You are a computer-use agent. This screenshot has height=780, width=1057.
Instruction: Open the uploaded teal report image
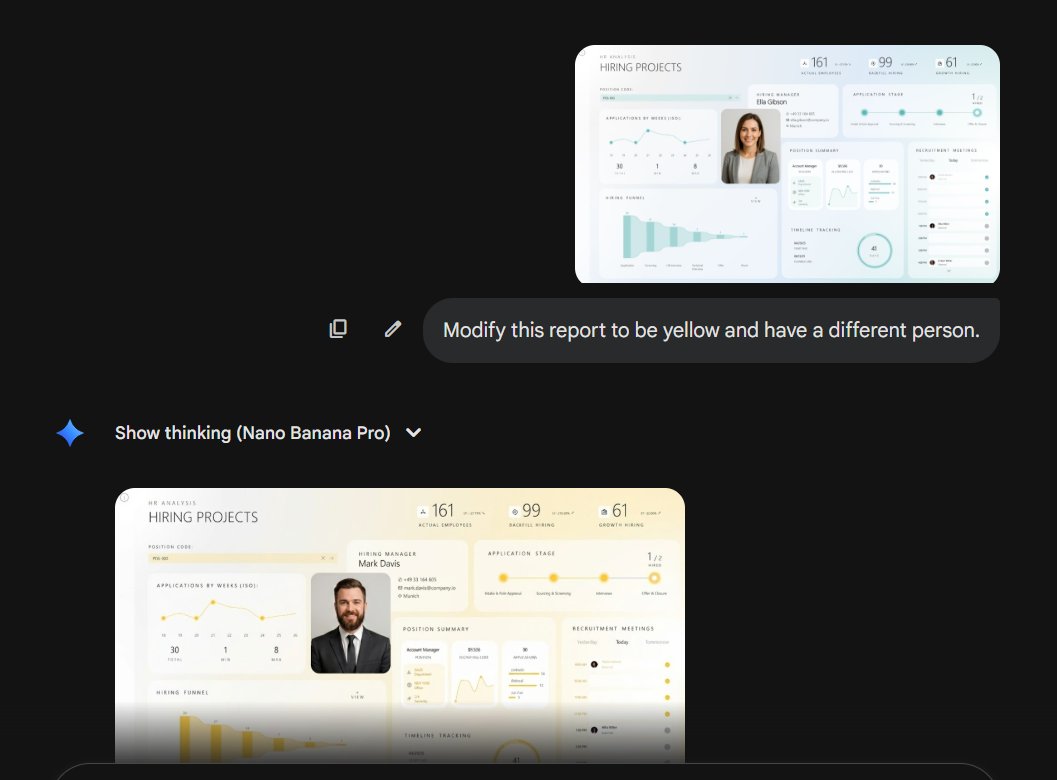787,164
